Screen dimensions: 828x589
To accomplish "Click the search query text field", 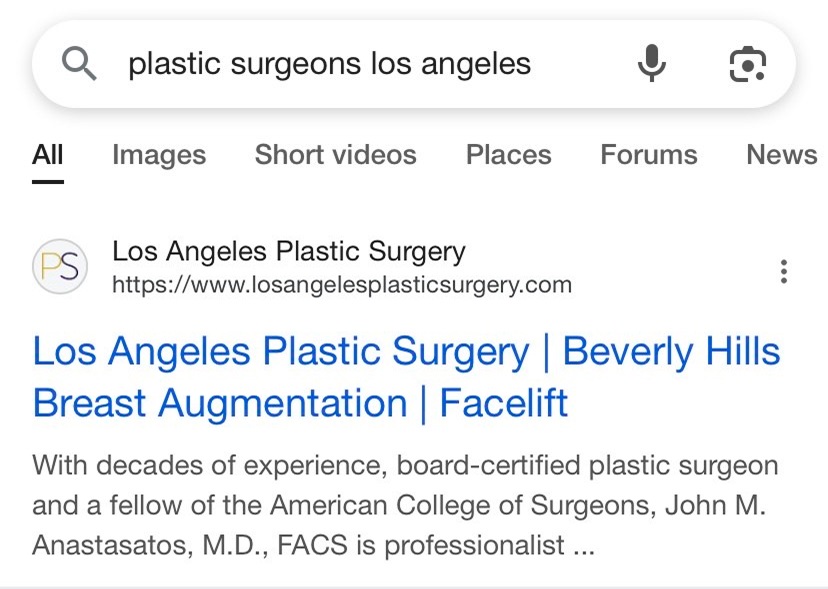I will [330, 62].
